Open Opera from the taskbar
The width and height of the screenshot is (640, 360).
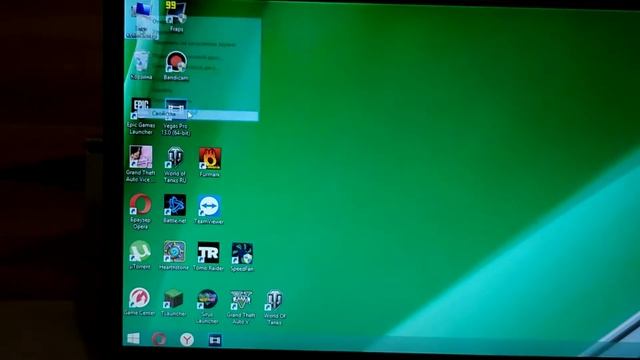point(159,339)
